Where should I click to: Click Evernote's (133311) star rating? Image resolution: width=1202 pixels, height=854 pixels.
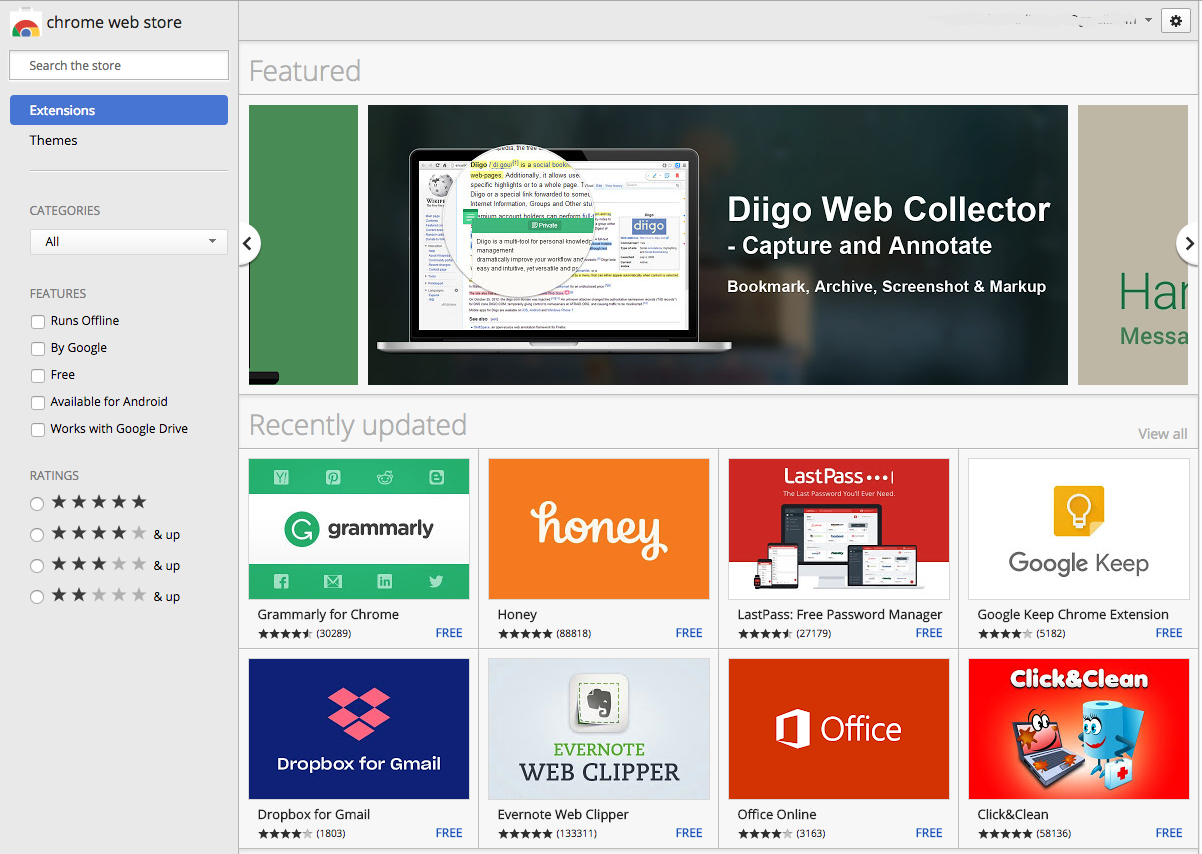pyautogui.click(x=525, y=833)
